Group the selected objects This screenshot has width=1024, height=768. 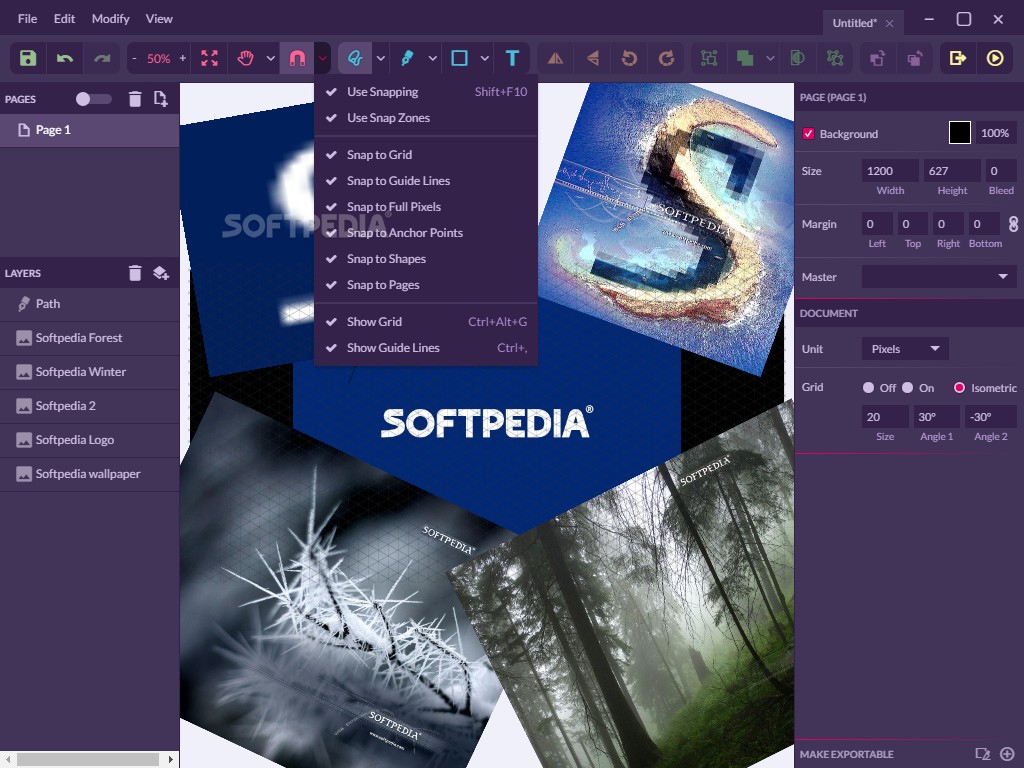coord(709,58)
